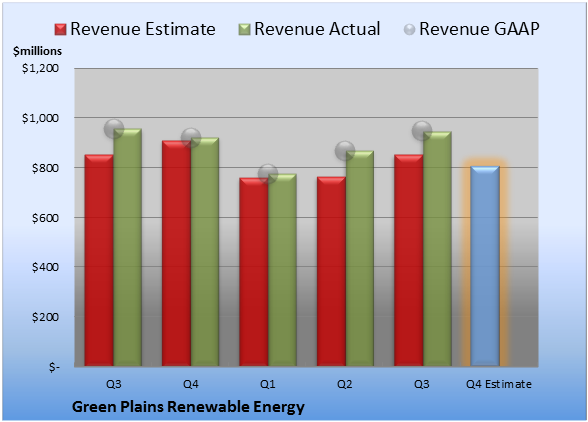This screenshot has width=588, height=422.
Task: Click the green actual bar above Q2
Action: 360,258
